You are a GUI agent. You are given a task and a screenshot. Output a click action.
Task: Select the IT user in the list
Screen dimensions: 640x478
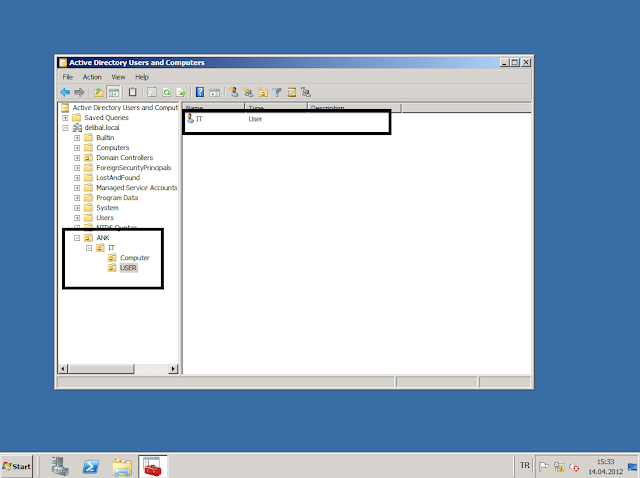(199, 119)
